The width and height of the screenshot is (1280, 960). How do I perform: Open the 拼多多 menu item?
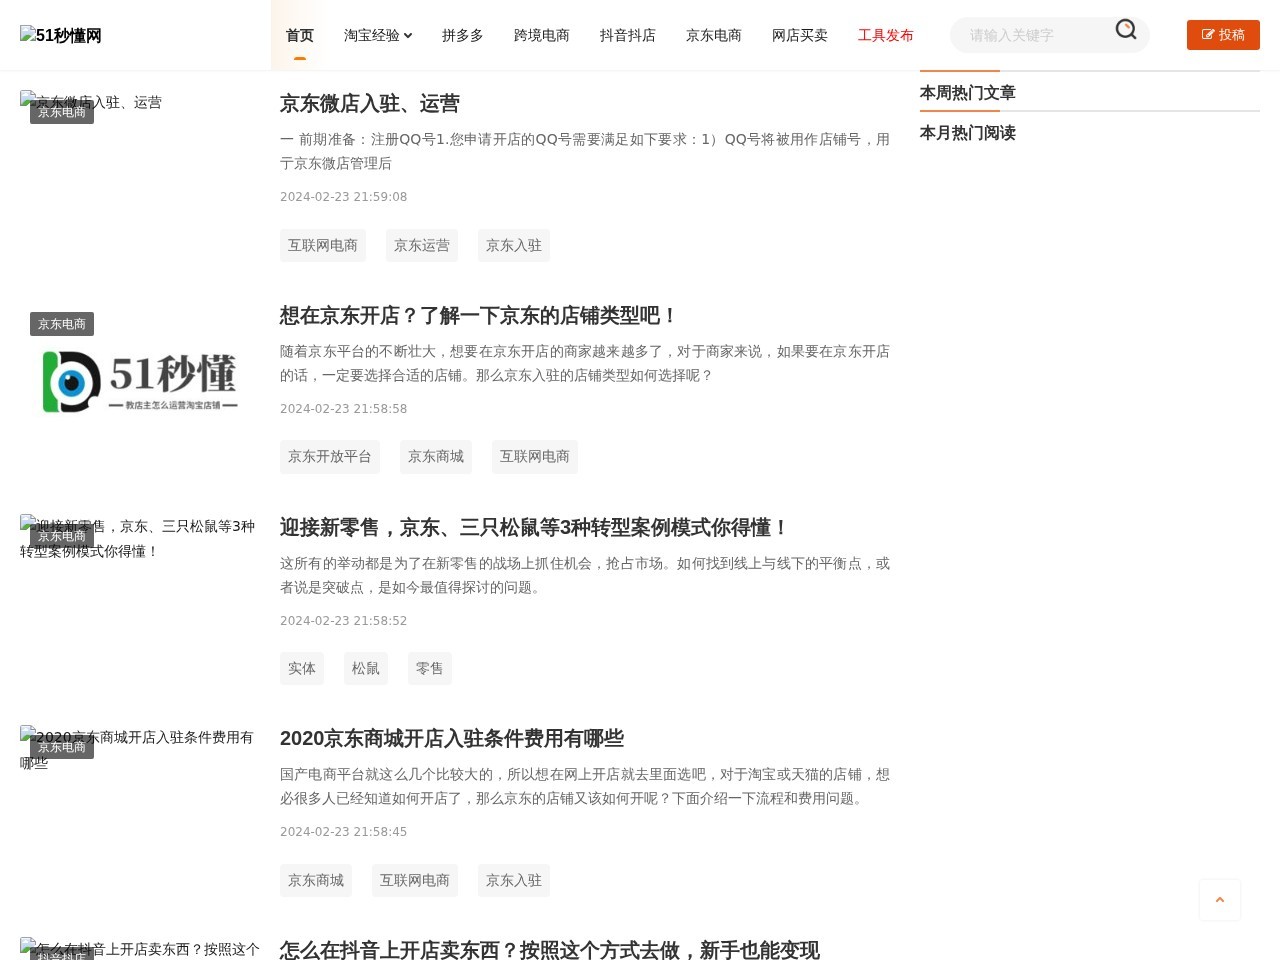click(462, 35)
